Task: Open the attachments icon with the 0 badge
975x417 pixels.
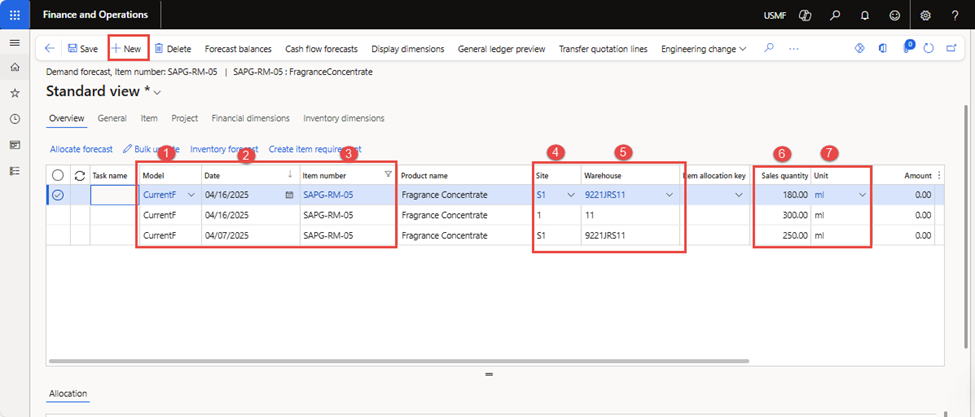Action: (x=907, y=47)
